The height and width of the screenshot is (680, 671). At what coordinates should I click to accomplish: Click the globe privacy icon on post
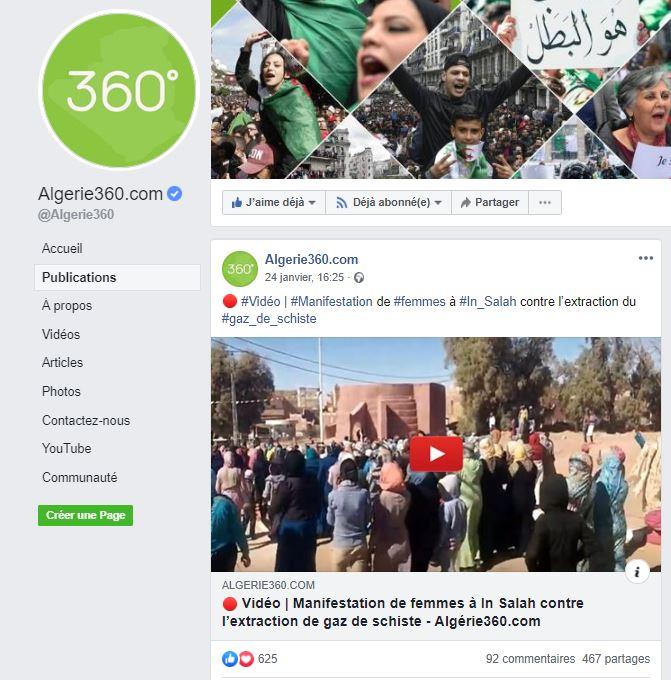(359, 278)
